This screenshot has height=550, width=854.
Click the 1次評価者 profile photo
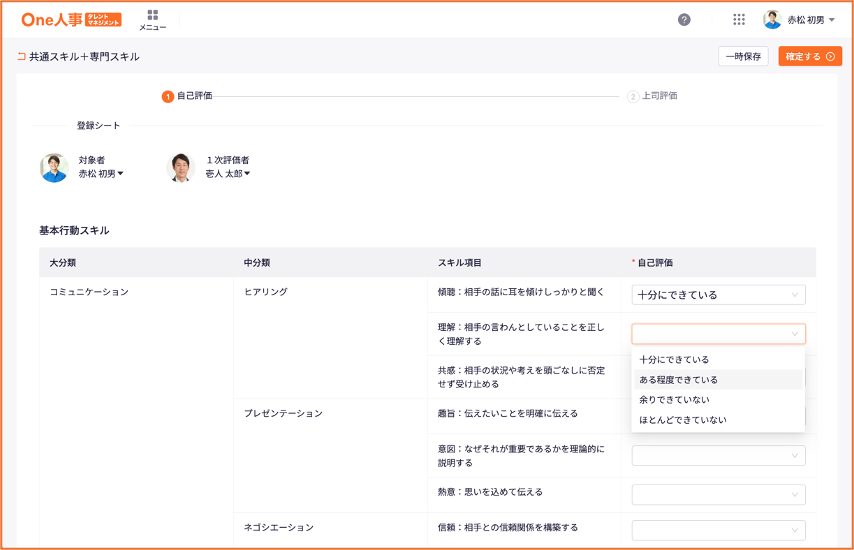coord(181,167)
